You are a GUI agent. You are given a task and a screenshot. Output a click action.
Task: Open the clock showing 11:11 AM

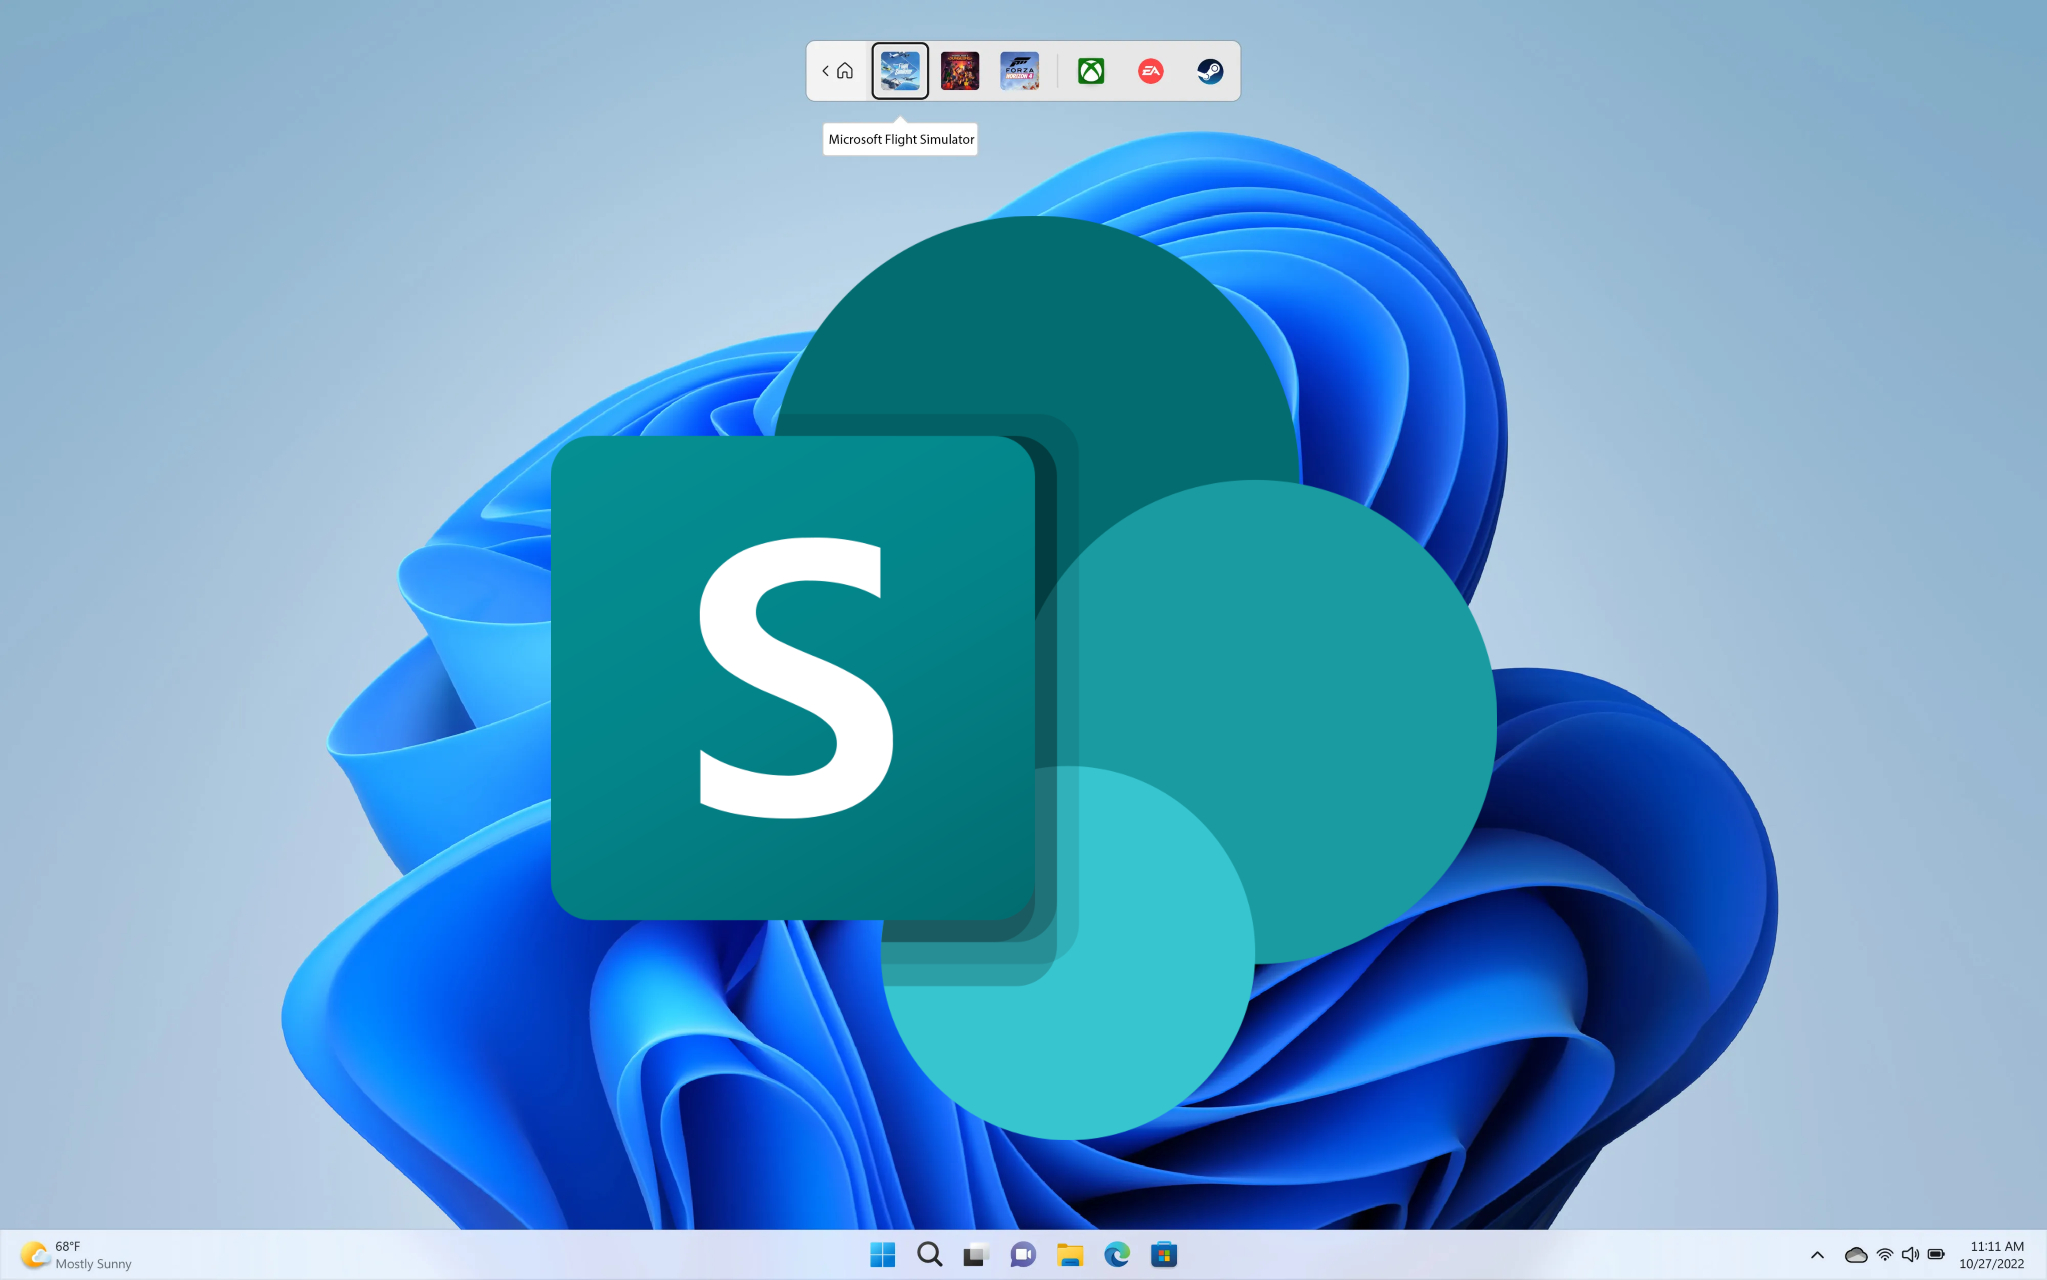(1992, 1255)
